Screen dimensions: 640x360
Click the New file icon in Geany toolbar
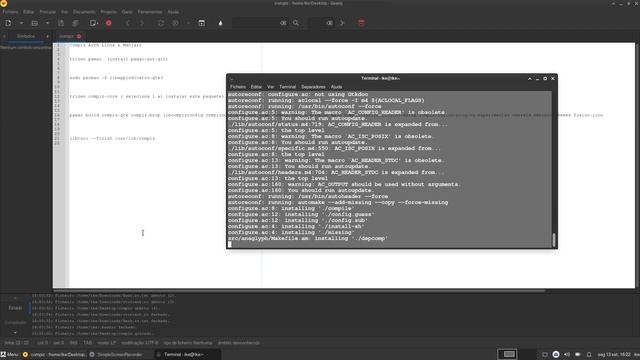click(x=8, y=23)
